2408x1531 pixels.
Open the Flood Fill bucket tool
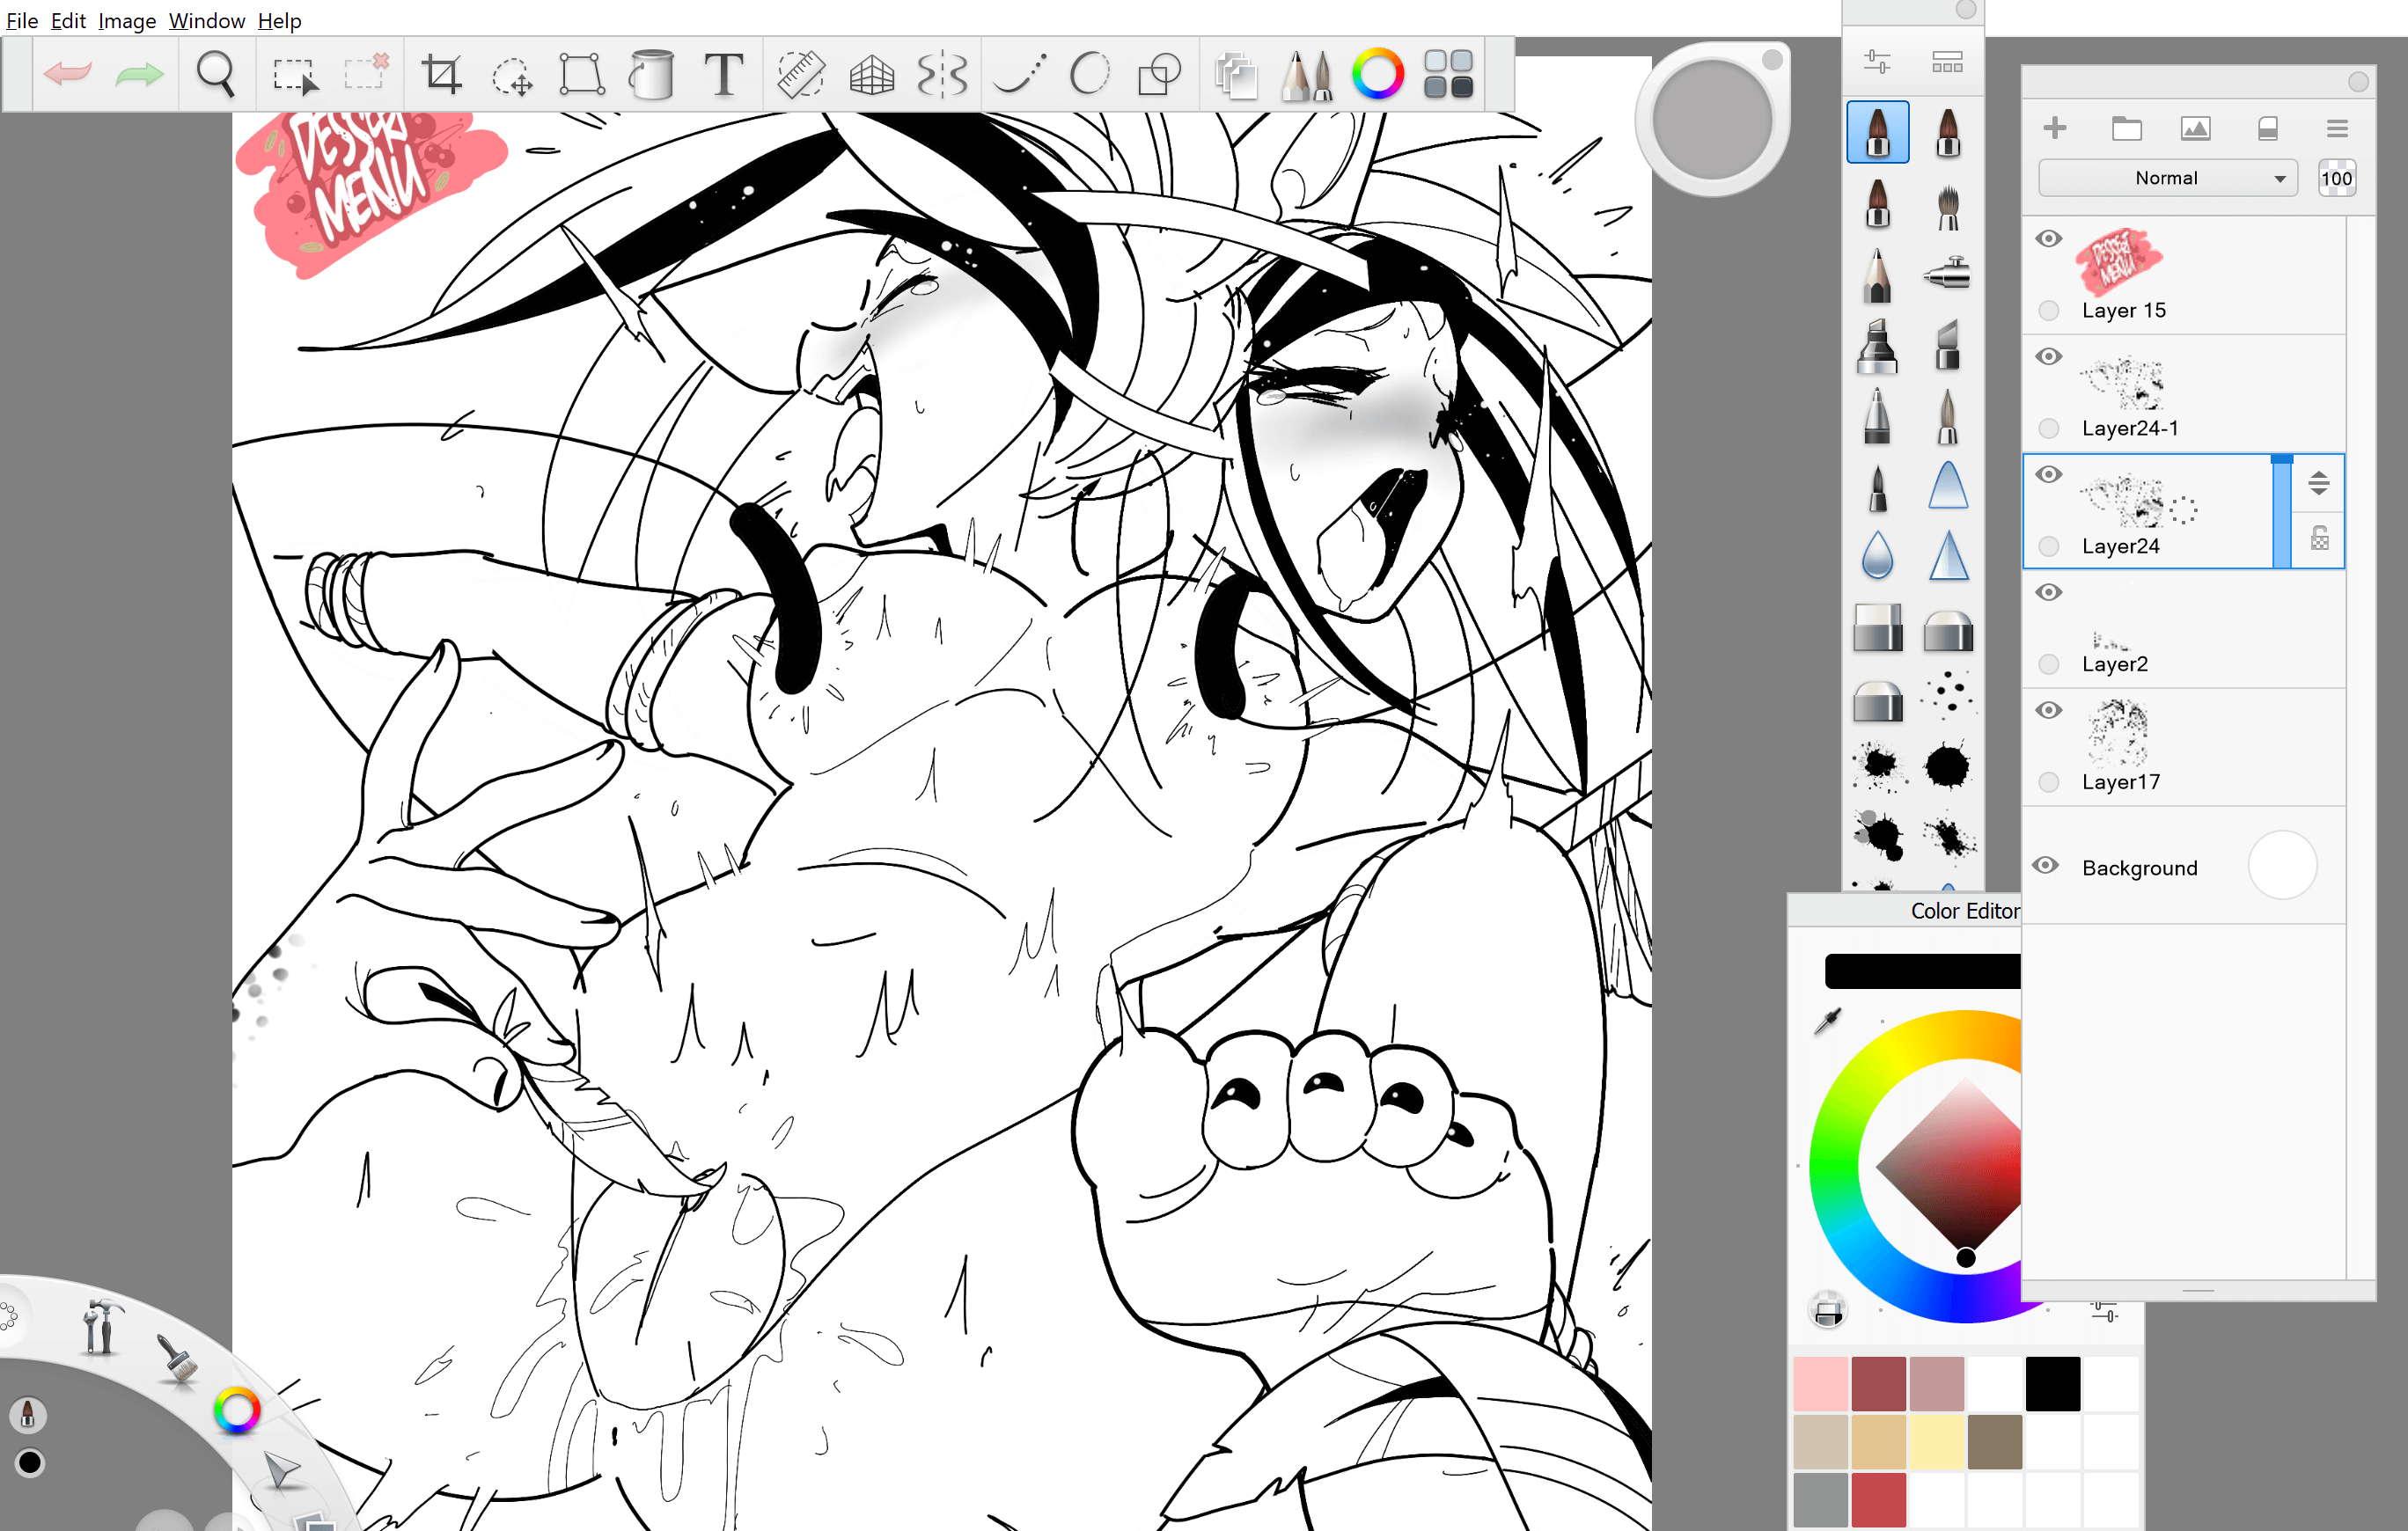651,75
